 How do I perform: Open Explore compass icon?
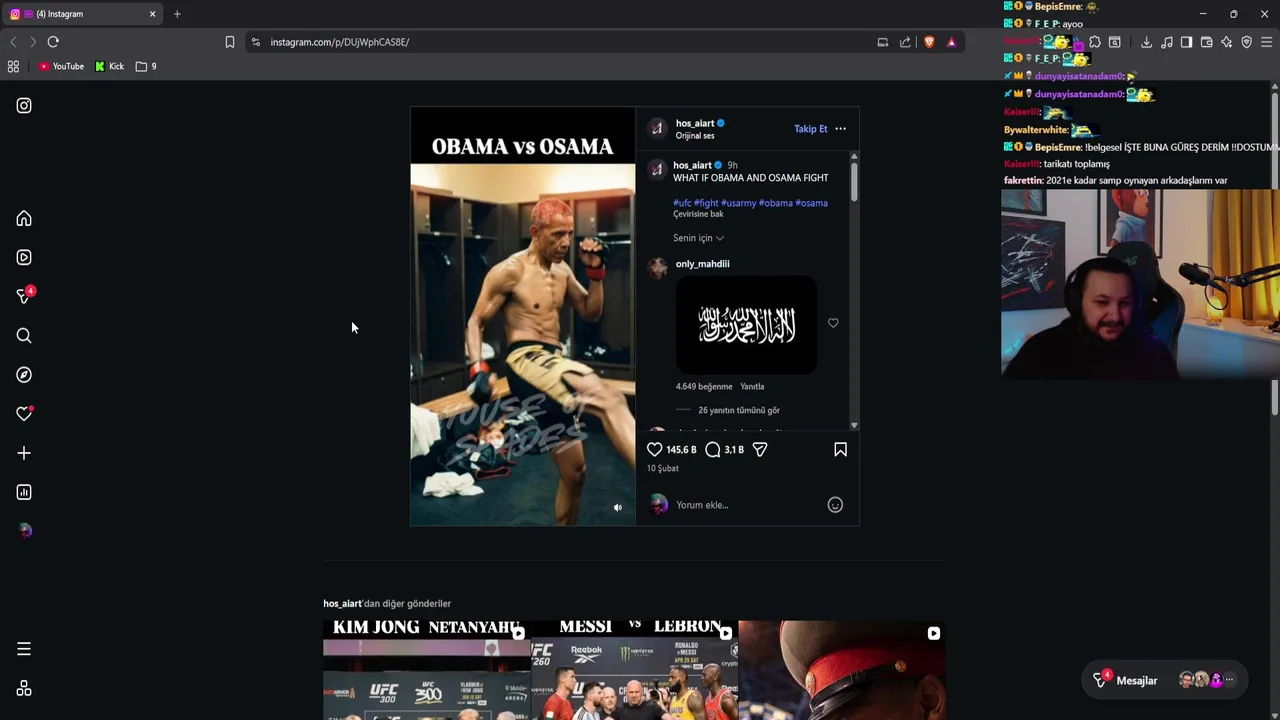[24, 375]
